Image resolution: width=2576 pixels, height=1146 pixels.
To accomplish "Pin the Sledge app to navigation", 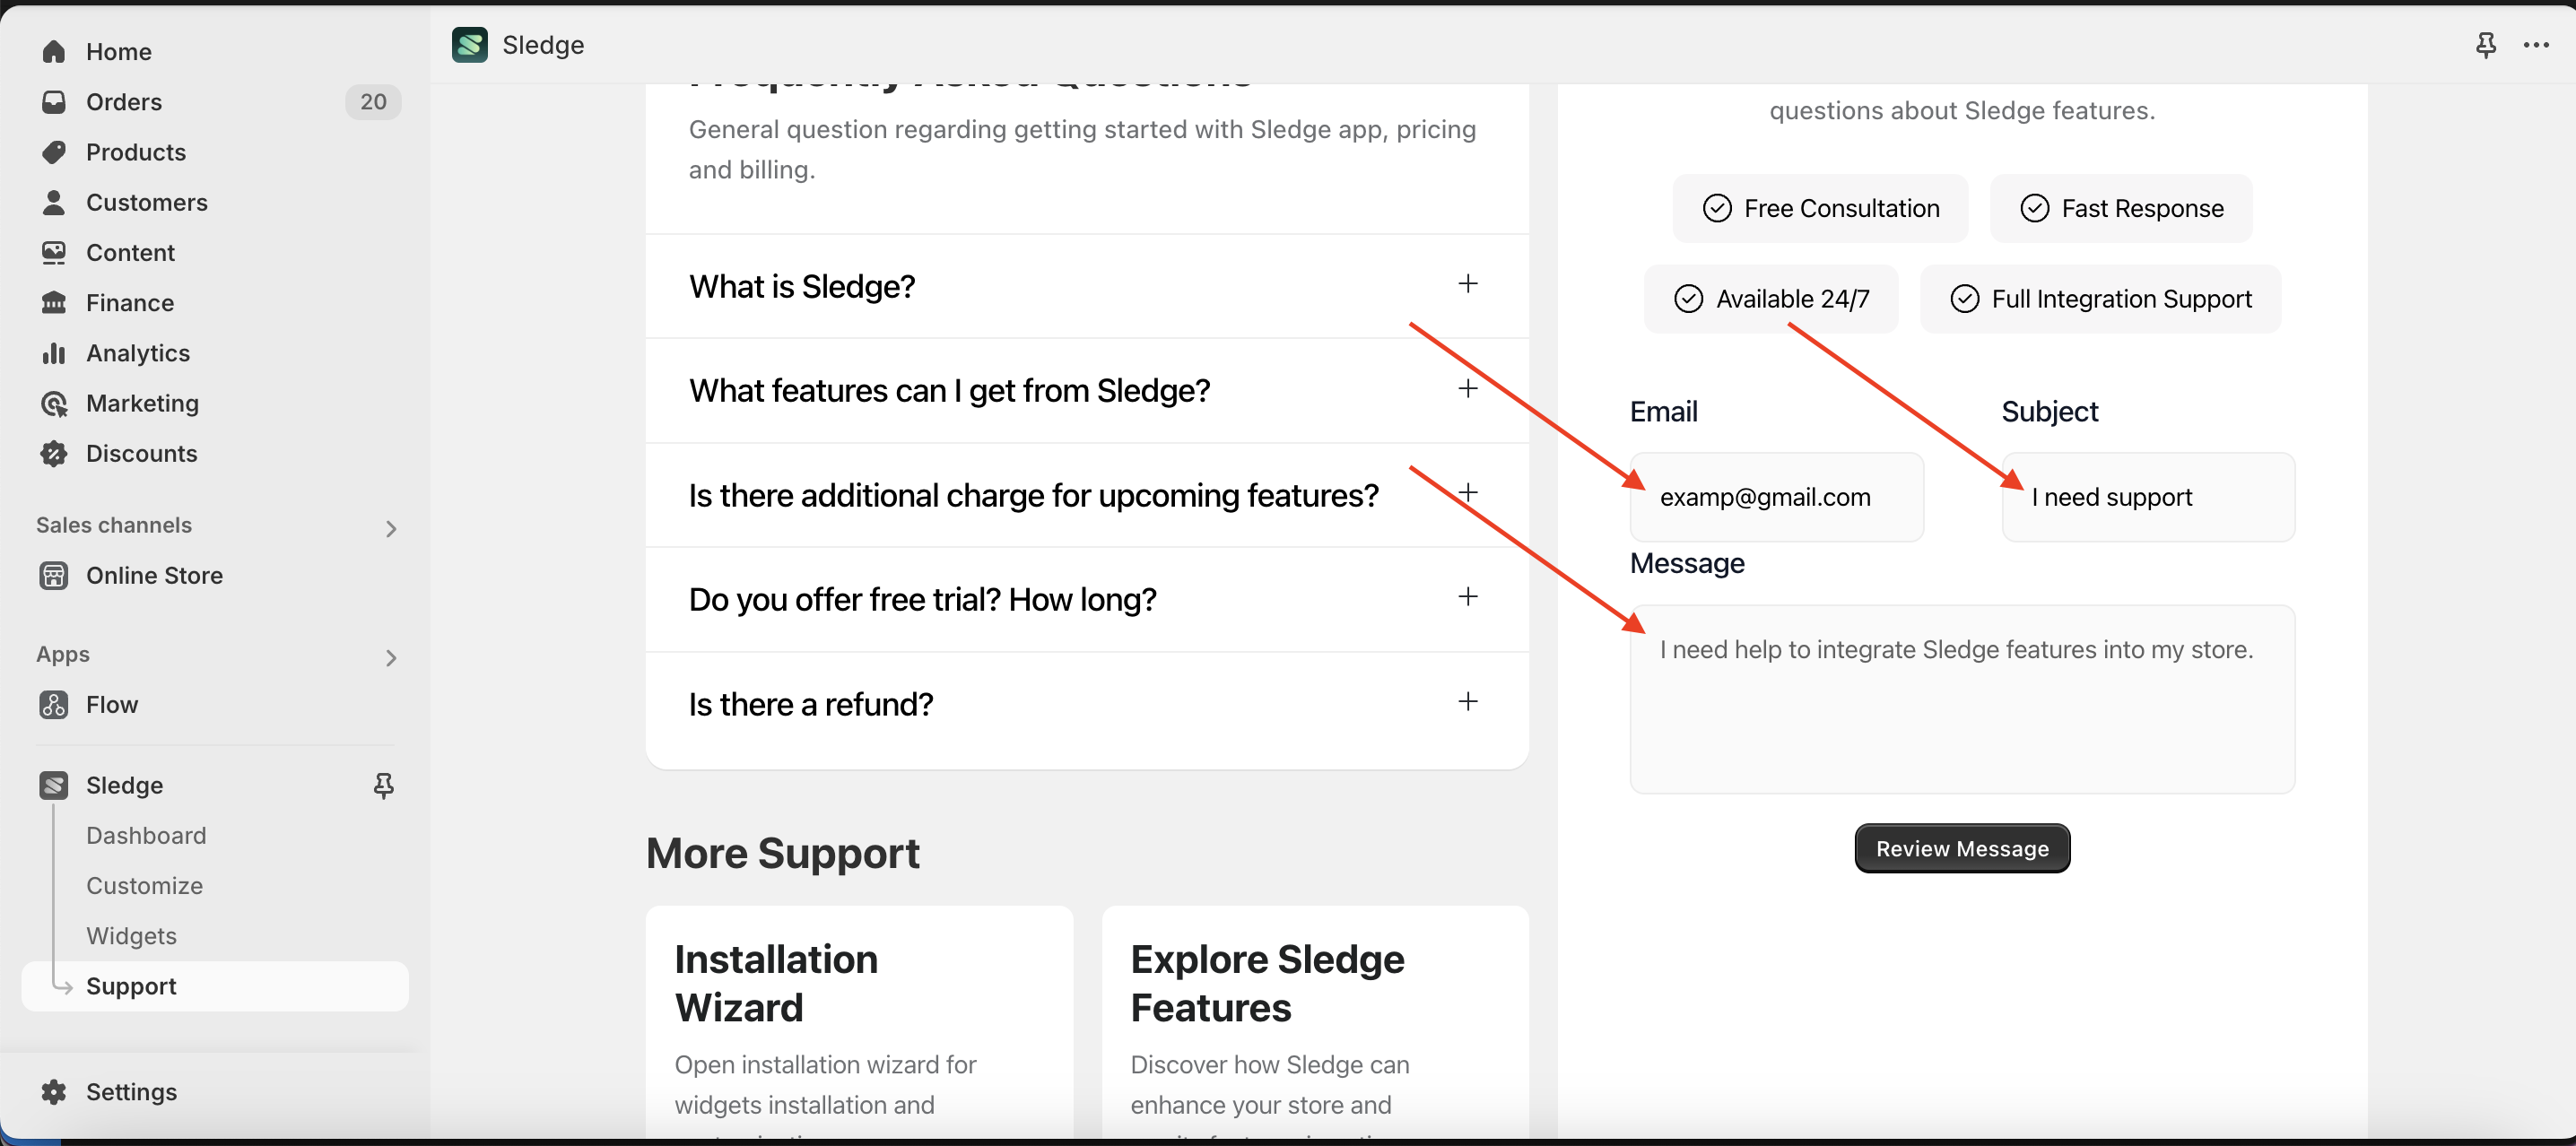I will (x=383, y=786).
